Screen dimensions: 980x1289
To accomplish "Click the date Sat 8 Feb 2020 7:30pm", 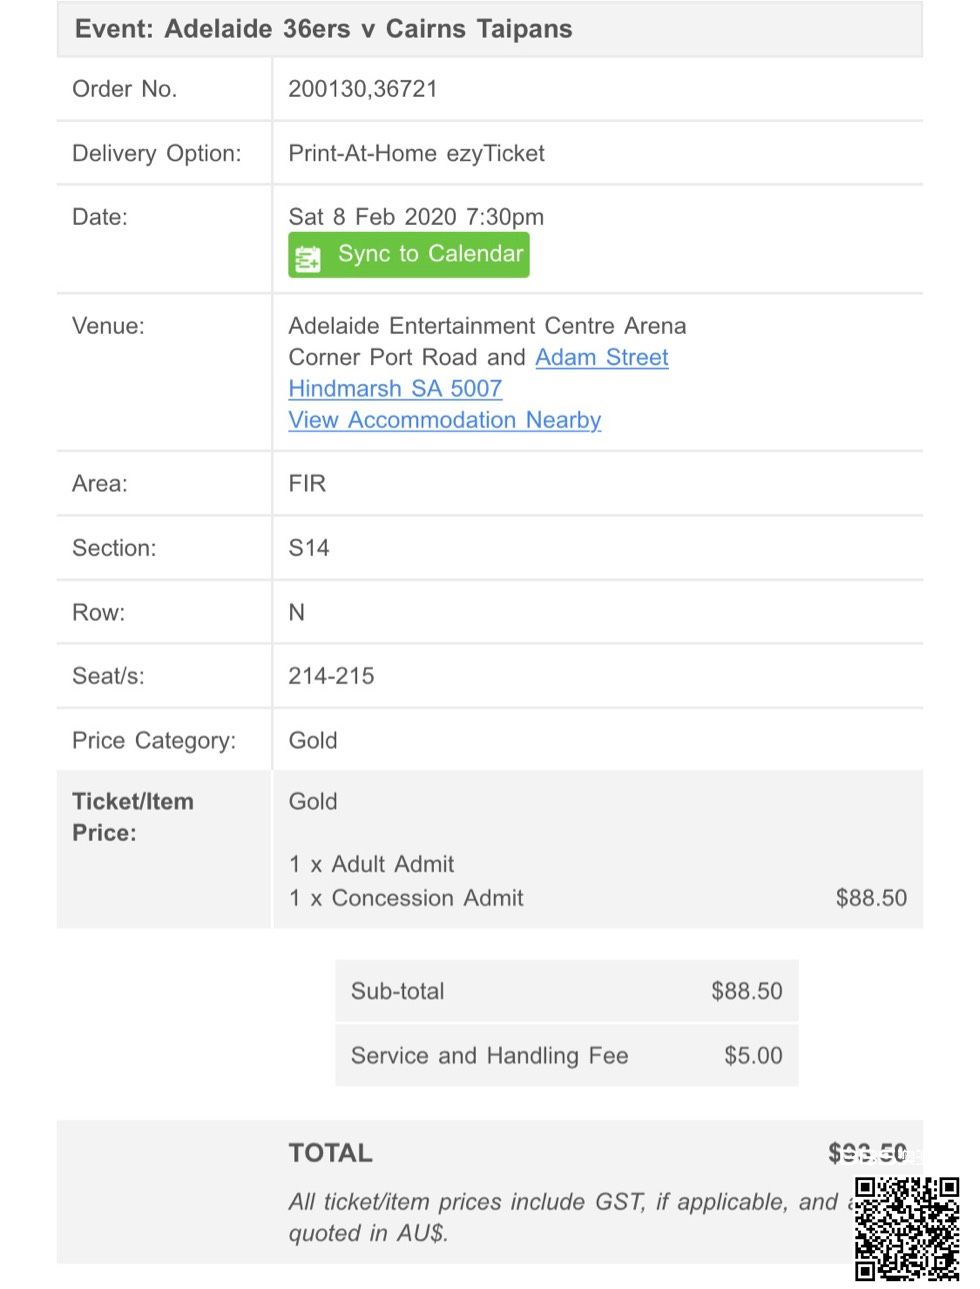I will coord(416,217).
